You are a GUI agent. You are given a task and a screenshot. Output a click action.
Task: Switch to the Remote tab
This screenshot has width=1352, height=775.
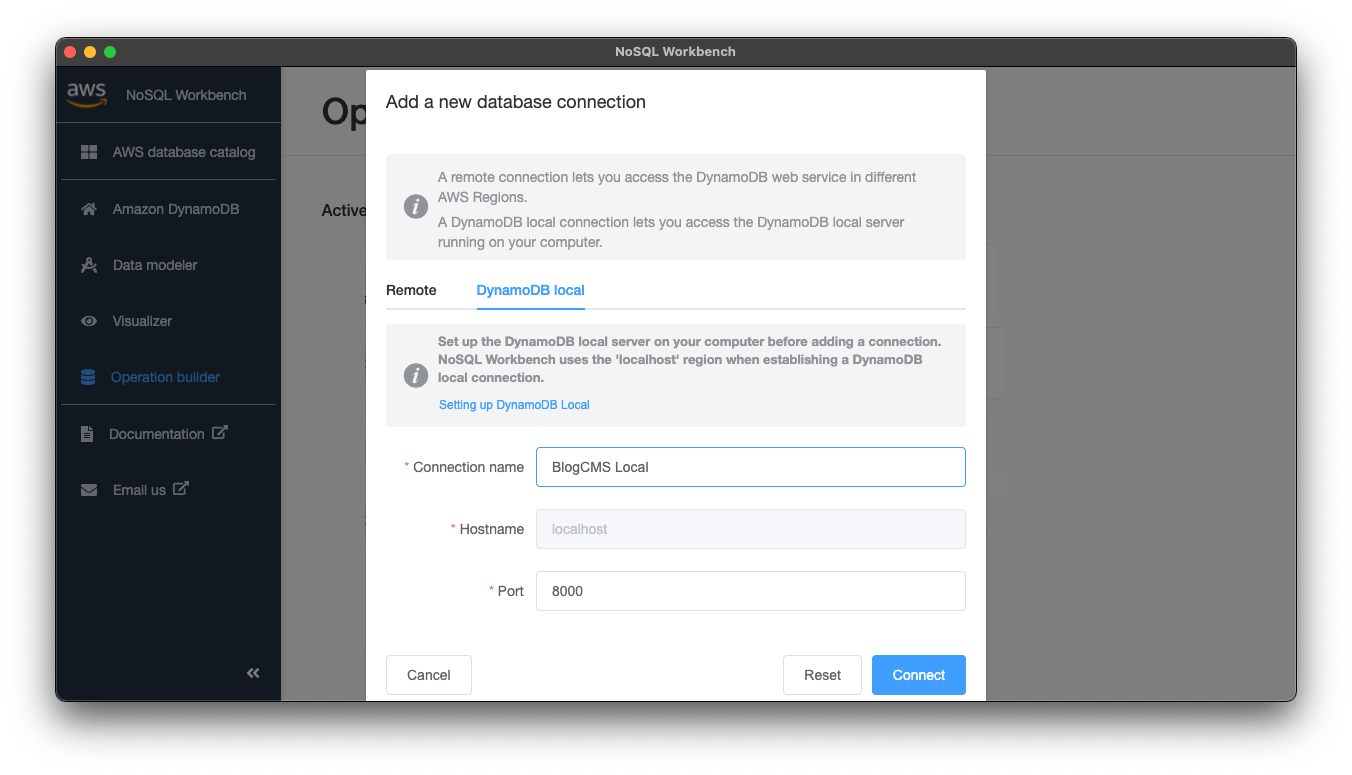point(411,290)
